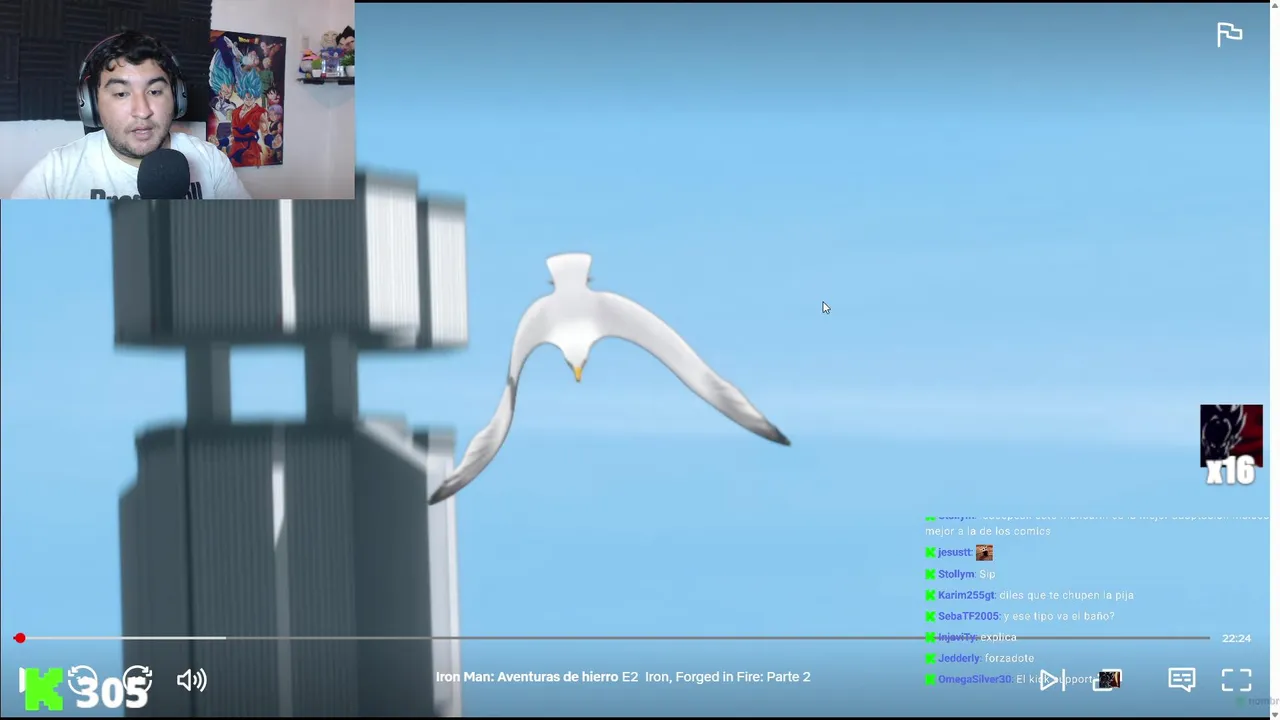Click the green badge next to SebaTF2005
This screenshot has height=720, width=1280.
[x=930, y=616]
